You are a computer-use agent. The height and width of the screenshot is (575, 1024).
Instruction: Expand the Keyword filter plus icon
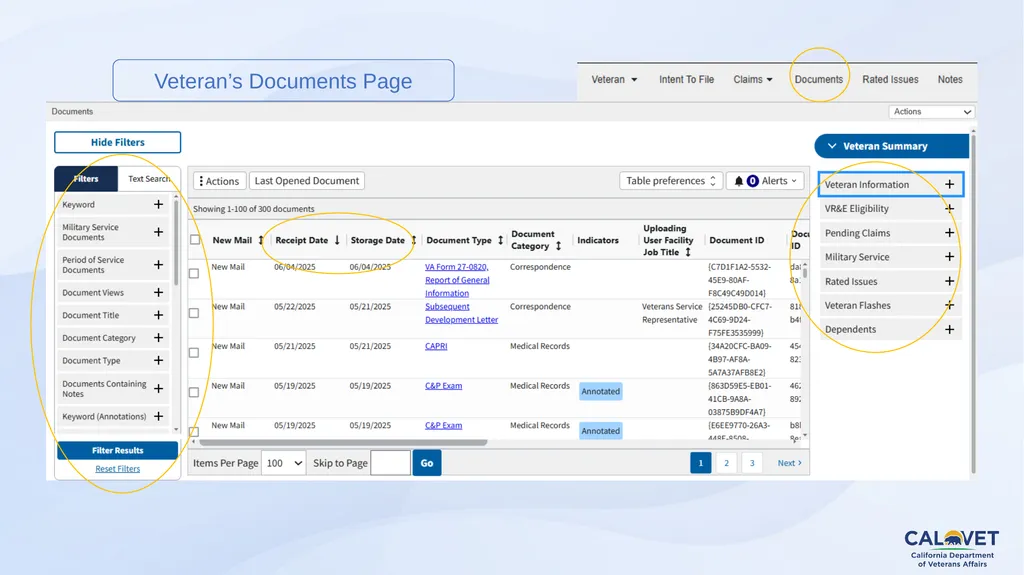158,205
